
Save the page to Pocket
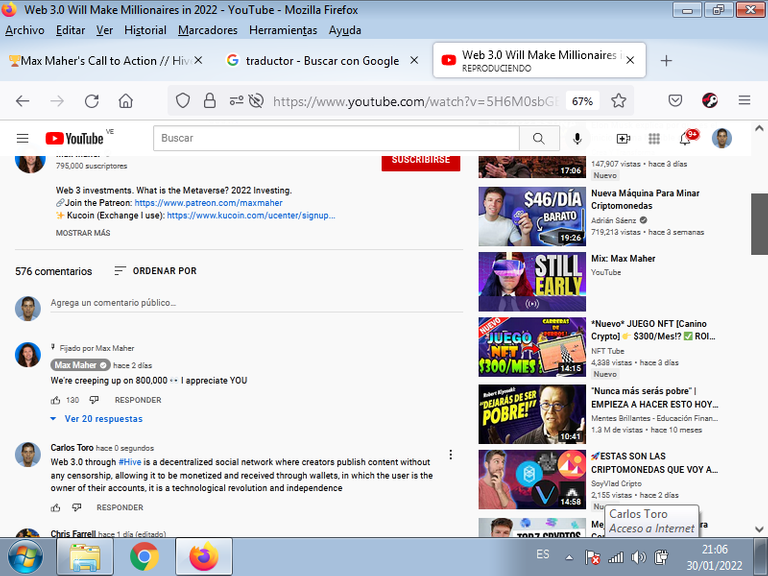click(675, 101)
